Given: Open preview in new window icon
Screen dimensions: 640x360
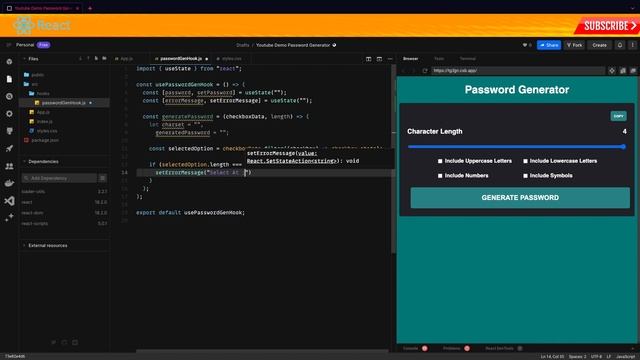Looking at the screenshot, I should click(x=633, y=71).
